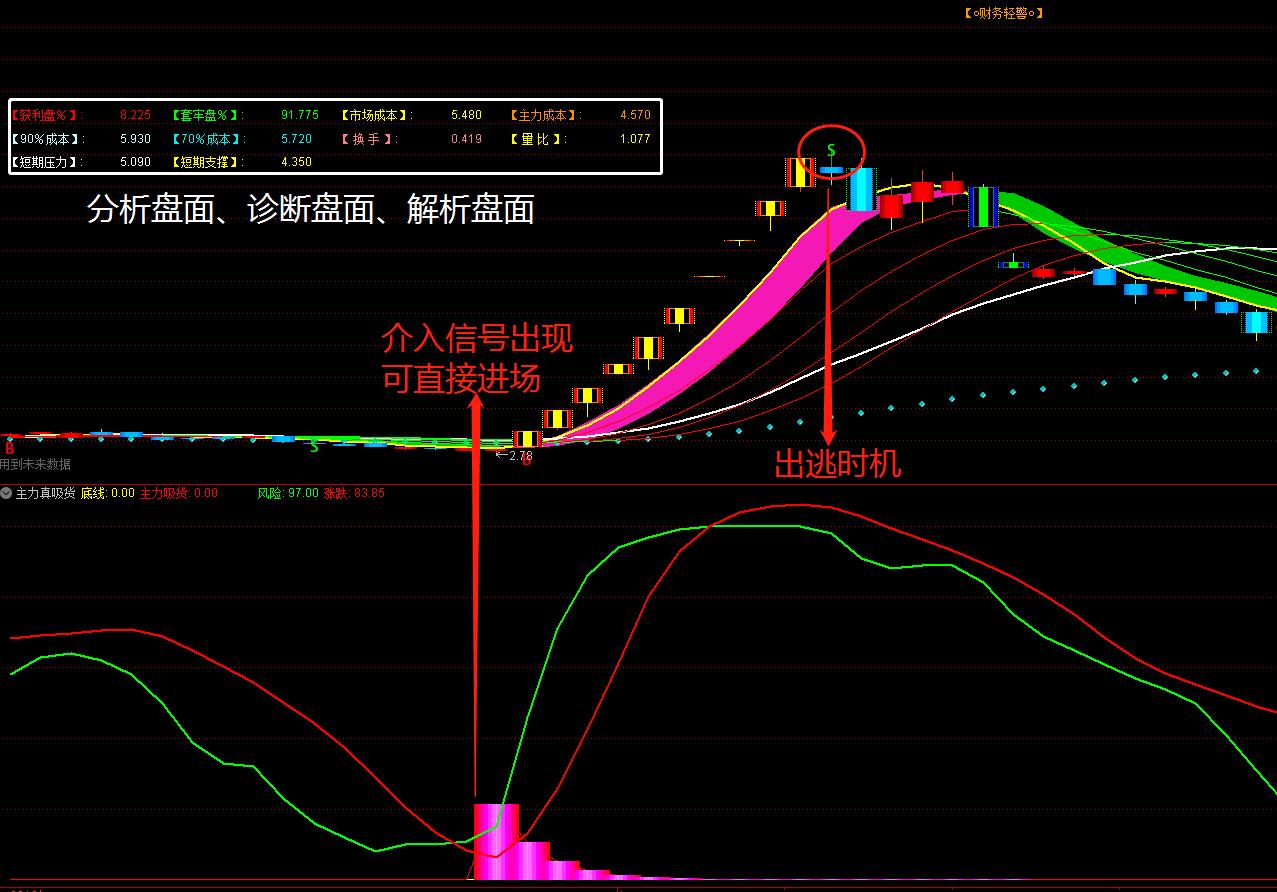Open the 财务轻警 financial warning label
The height and width of the screenshot is (892, 1277).
point(1003,13)
